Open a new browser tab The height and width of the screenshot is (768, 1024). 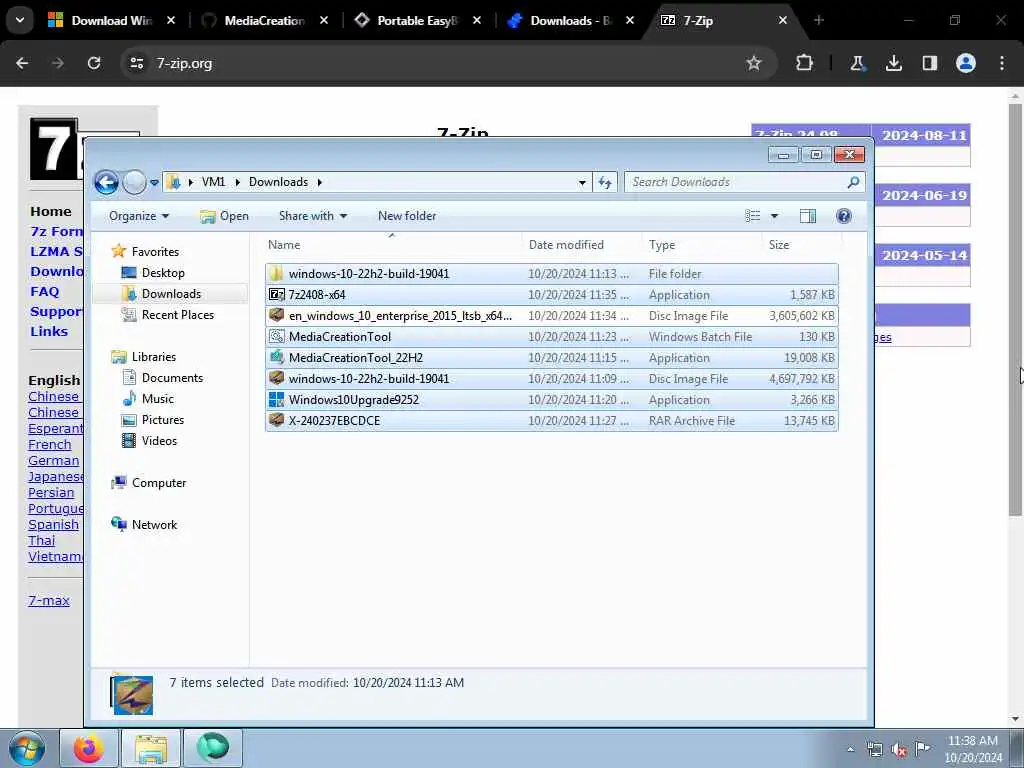coord(819,21)
